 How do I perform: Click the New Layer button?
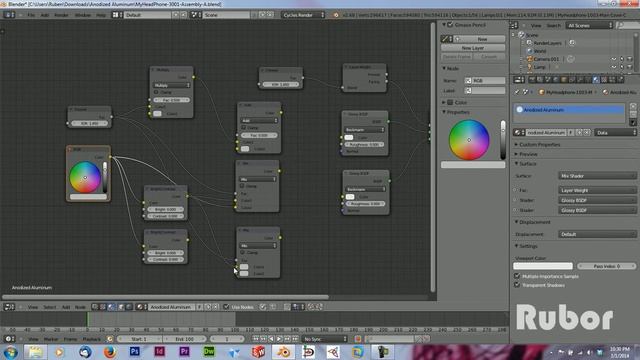tap(473, 48)
